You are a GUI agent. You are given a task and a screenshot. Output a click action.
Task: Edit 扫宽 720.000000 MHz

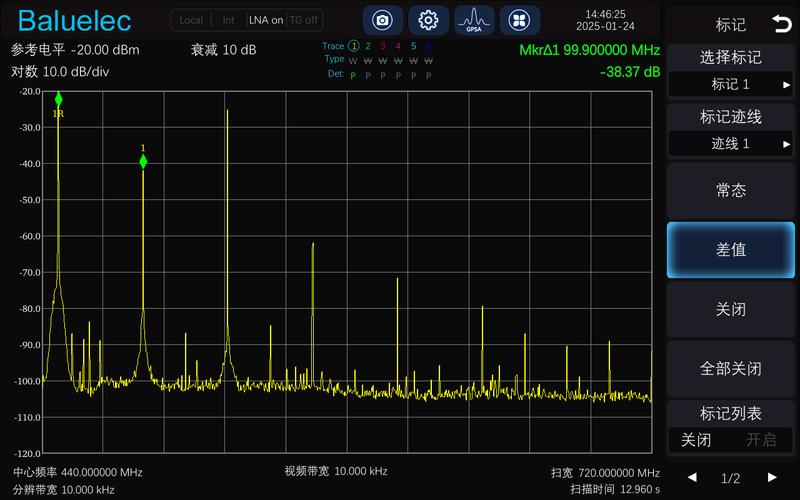point(605,473)
